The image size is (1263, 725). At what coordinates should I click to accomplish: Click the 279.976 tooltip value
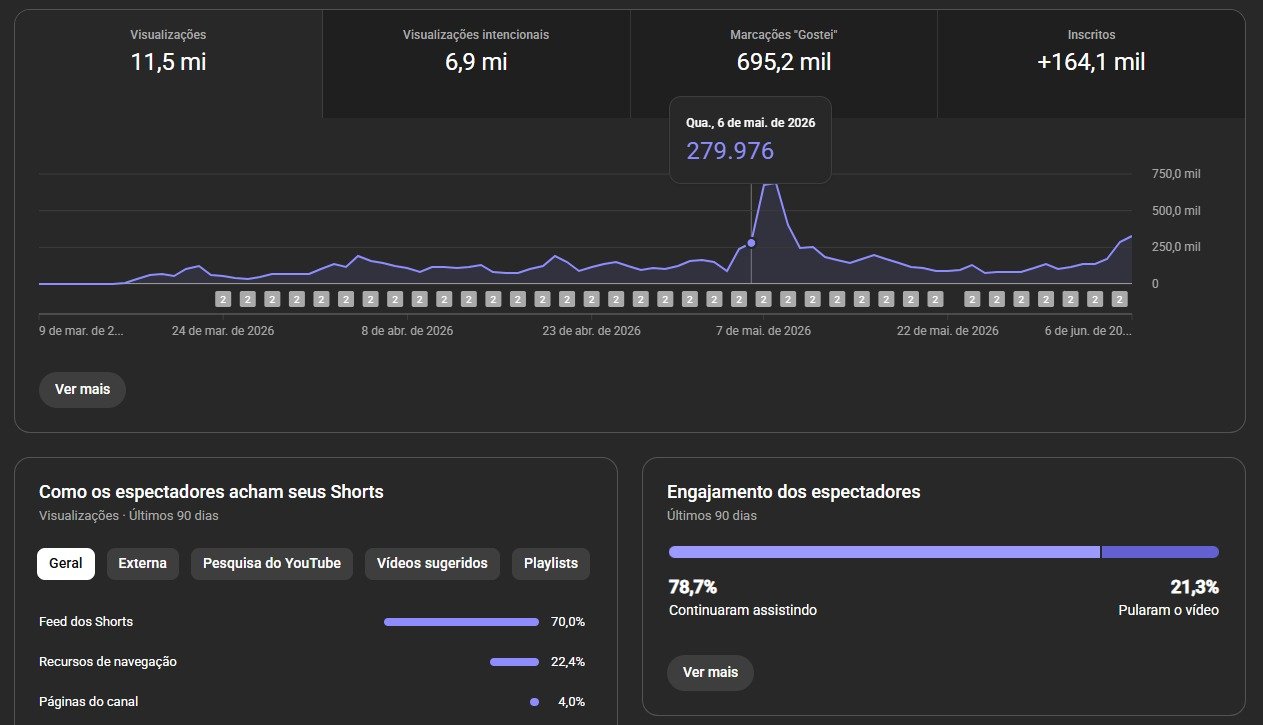(x=730, y=151)
